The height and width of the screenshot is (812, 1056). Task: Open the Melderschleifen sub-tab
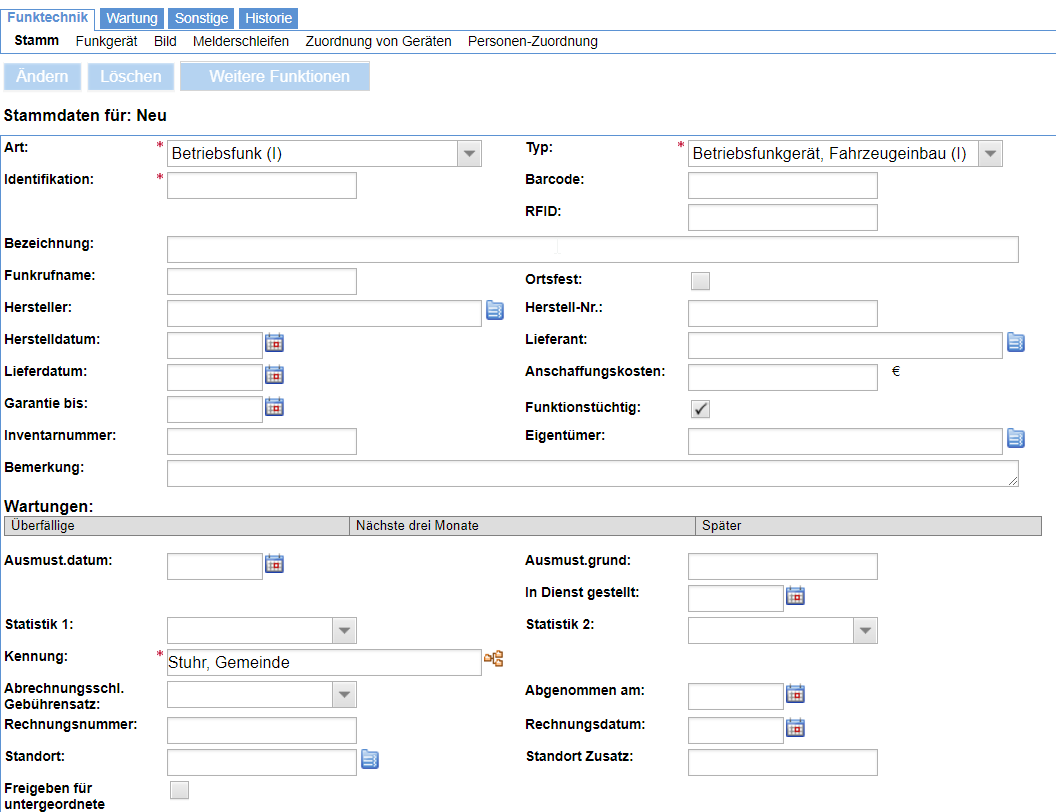click(241, 41)
